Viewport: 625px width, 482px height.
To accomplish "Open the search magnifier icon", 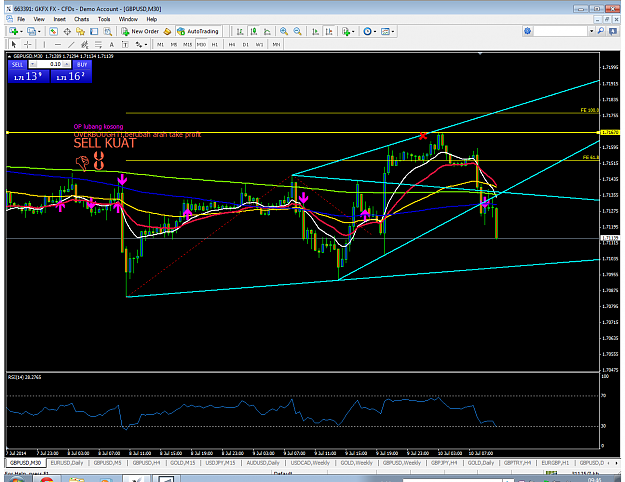I will 601,31.
